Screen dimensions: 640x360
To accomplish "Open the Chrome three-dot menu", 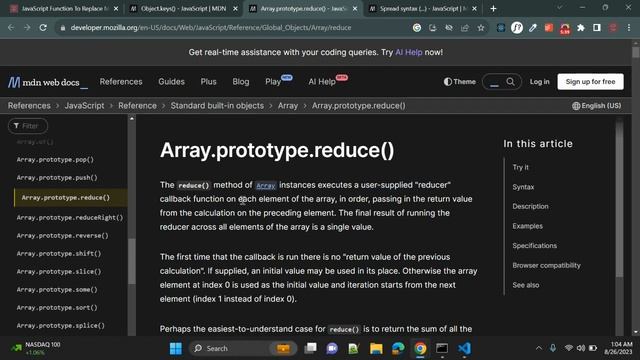I will [629, 28].
